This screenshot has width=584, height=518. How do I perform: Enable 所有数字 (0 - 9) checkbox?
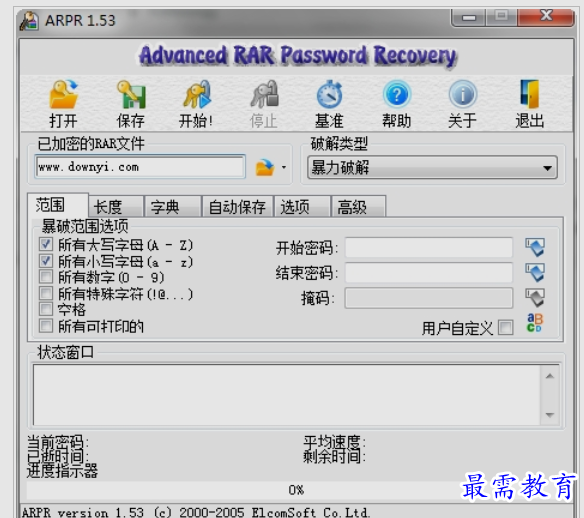(46, 277)
